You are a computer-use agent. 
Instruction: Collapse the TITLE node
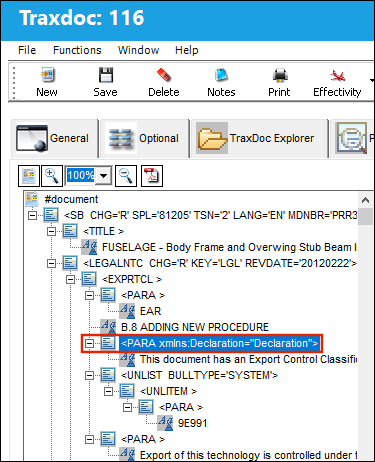coord(51,231)
